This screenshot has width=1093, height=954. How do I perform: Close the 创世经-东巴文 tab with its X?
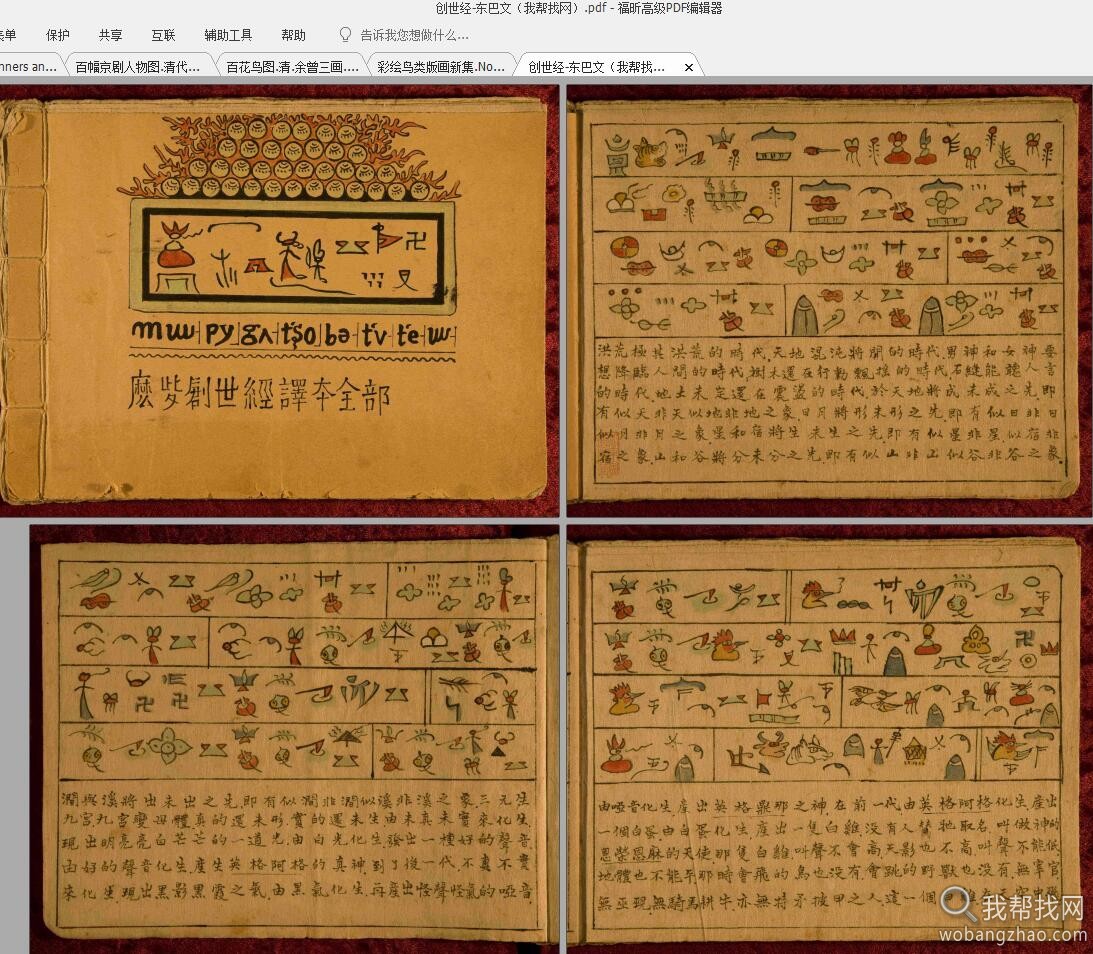689,68
